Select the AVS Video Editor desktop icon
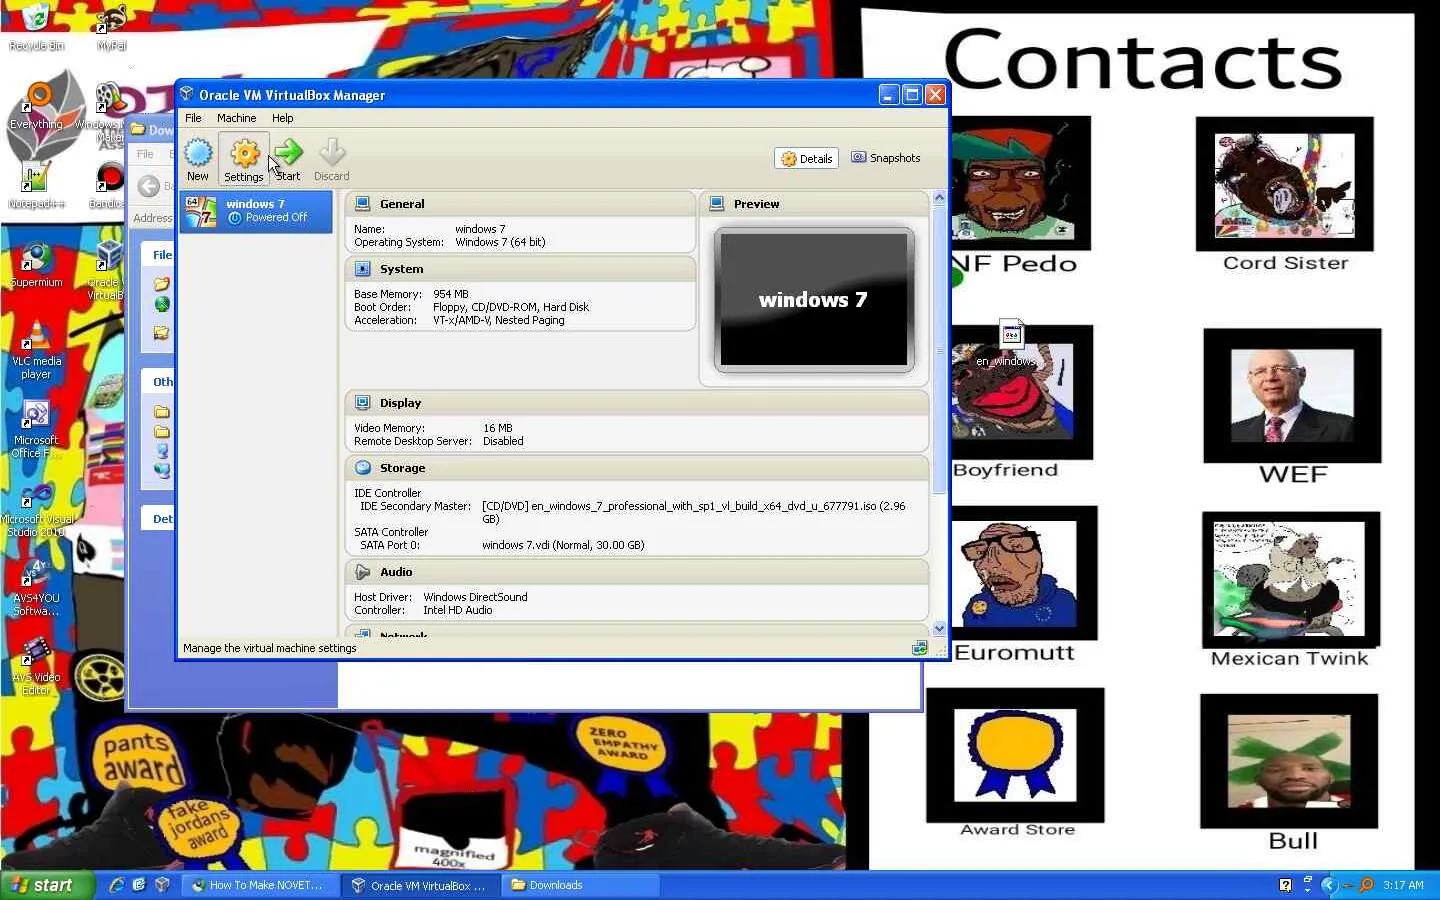This screenshot has width=1440, height=900. (36, 667)
